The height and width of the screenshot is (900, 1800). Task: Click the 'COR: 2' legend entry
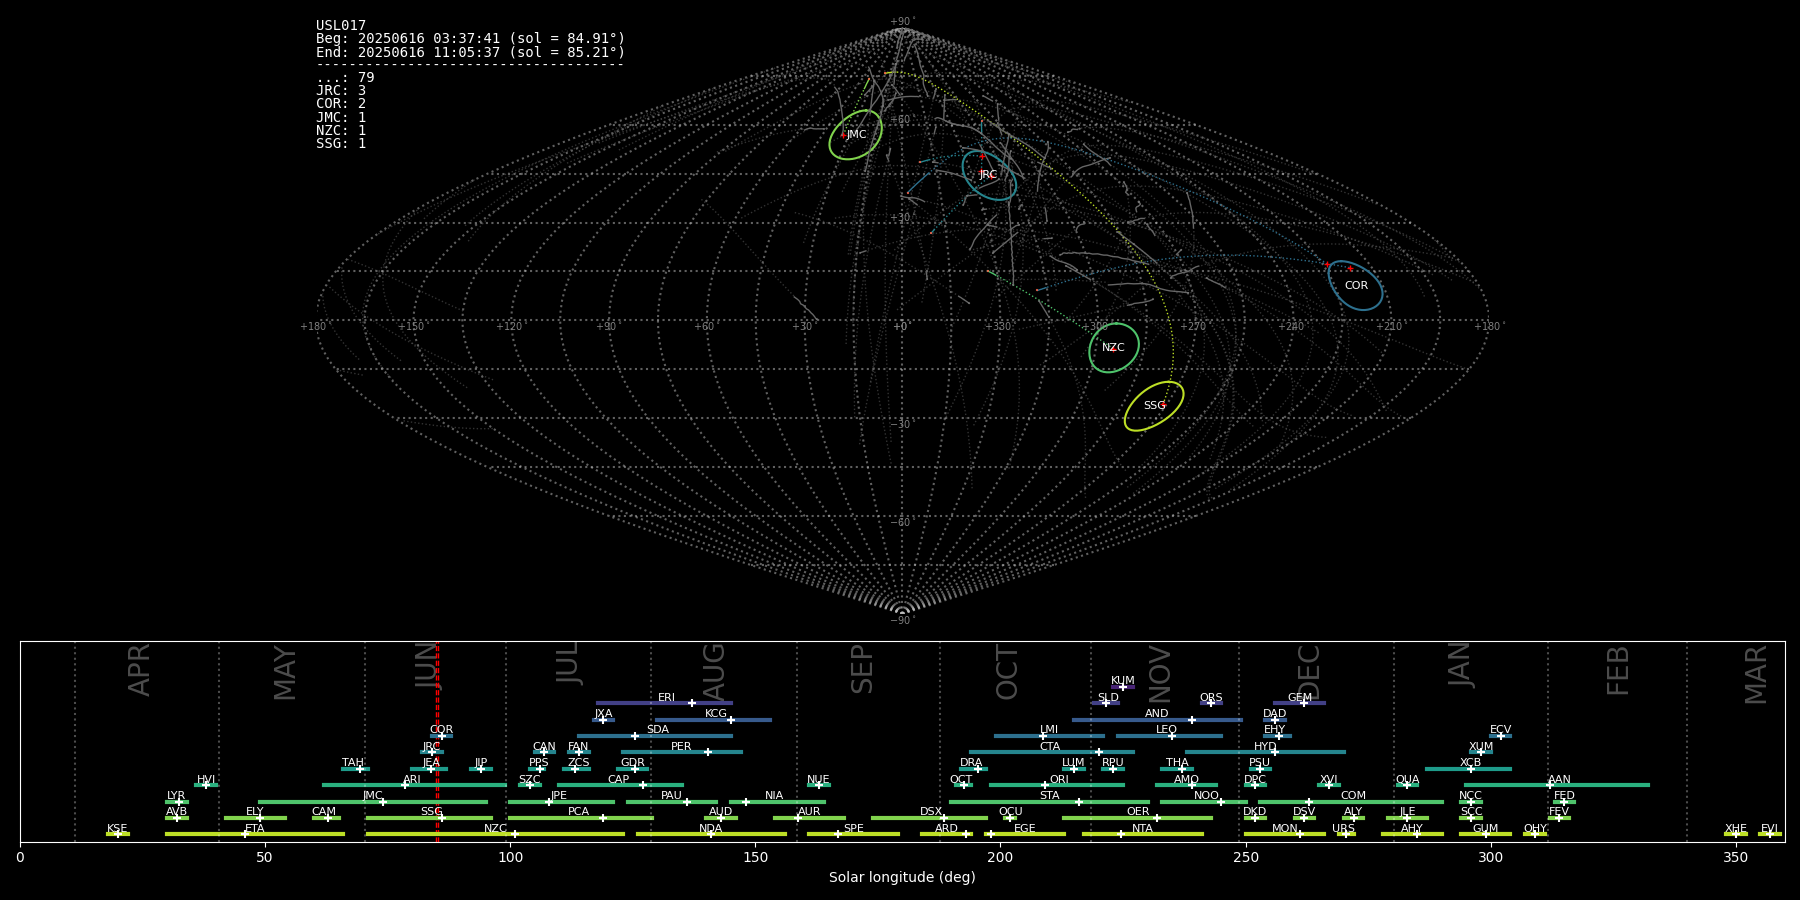(x=341, y=104)
